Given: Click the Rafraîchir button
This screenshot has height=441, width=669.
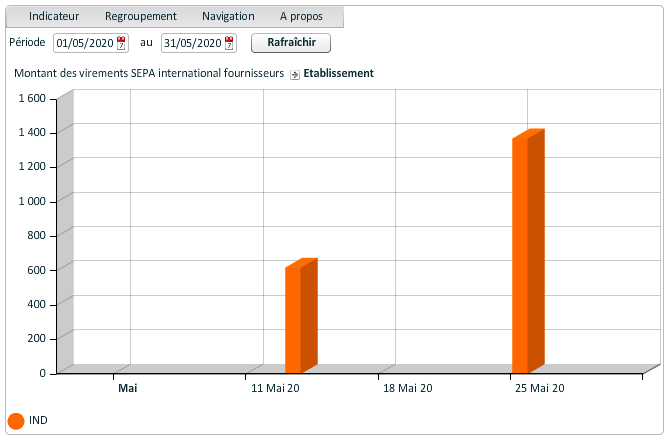Looking at the screenshot, I should tap(291, 43).
